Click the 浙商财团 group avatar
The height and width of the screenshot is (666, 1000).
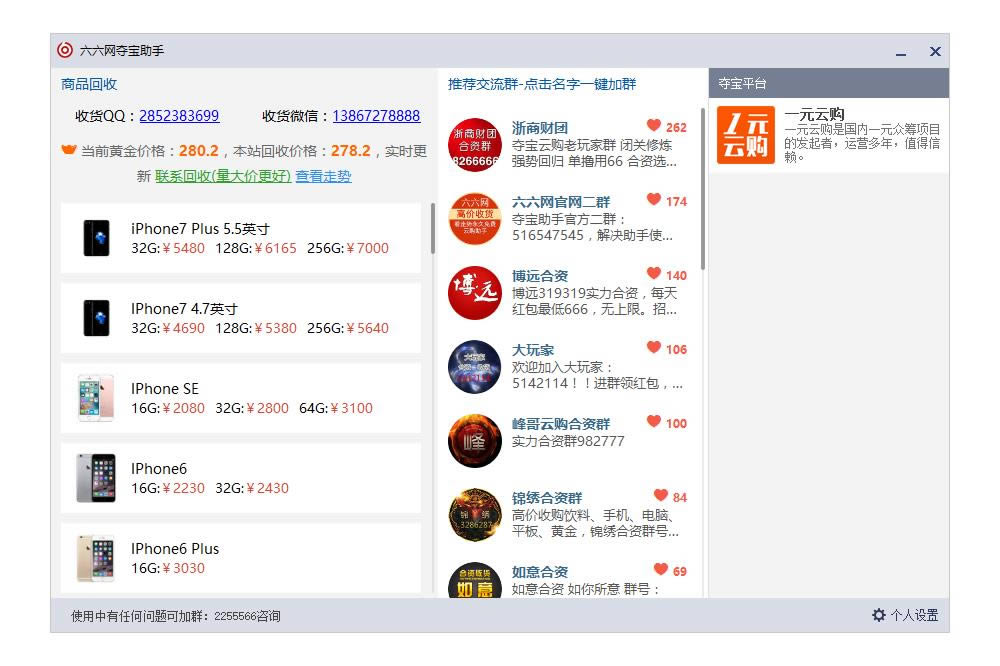tap(474, 145)
